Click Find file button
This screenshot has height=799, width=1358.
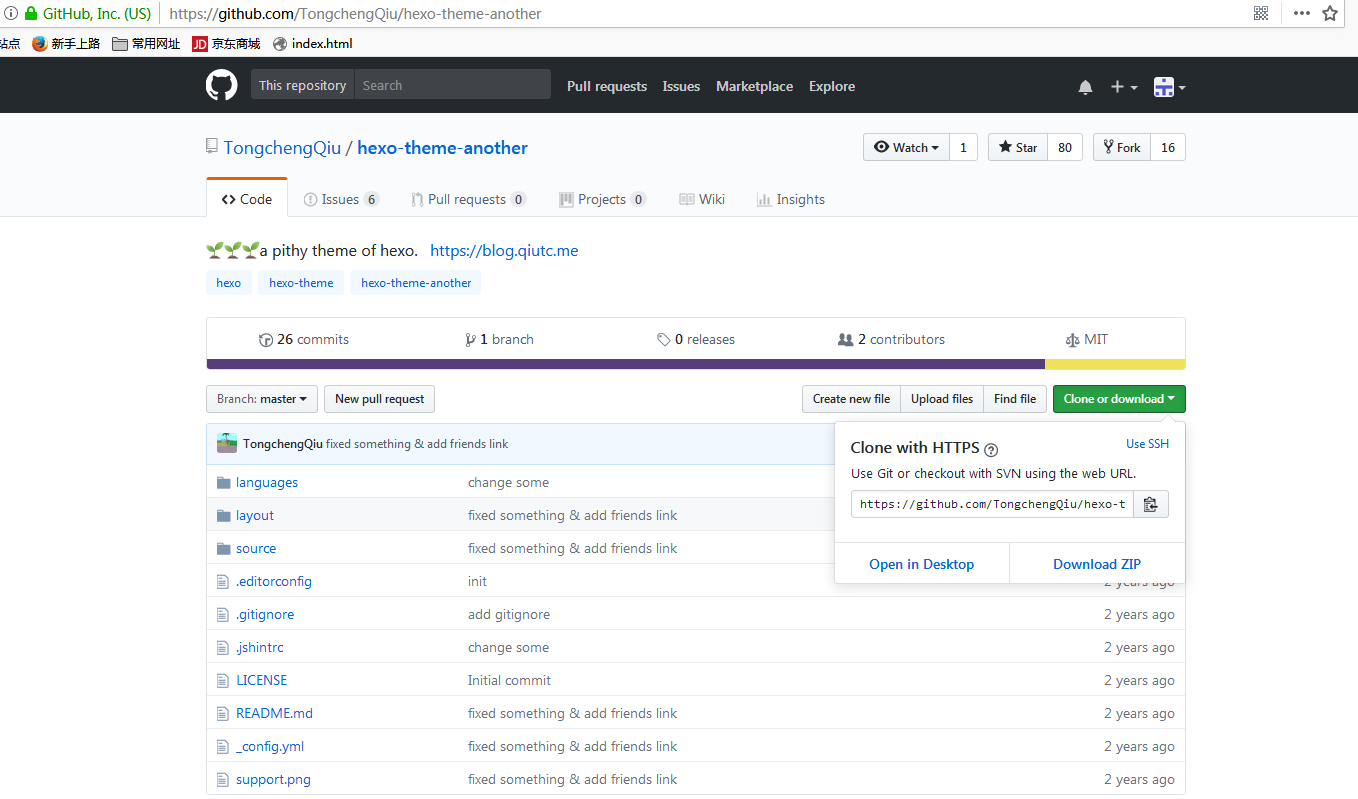tap(1015, 399)
